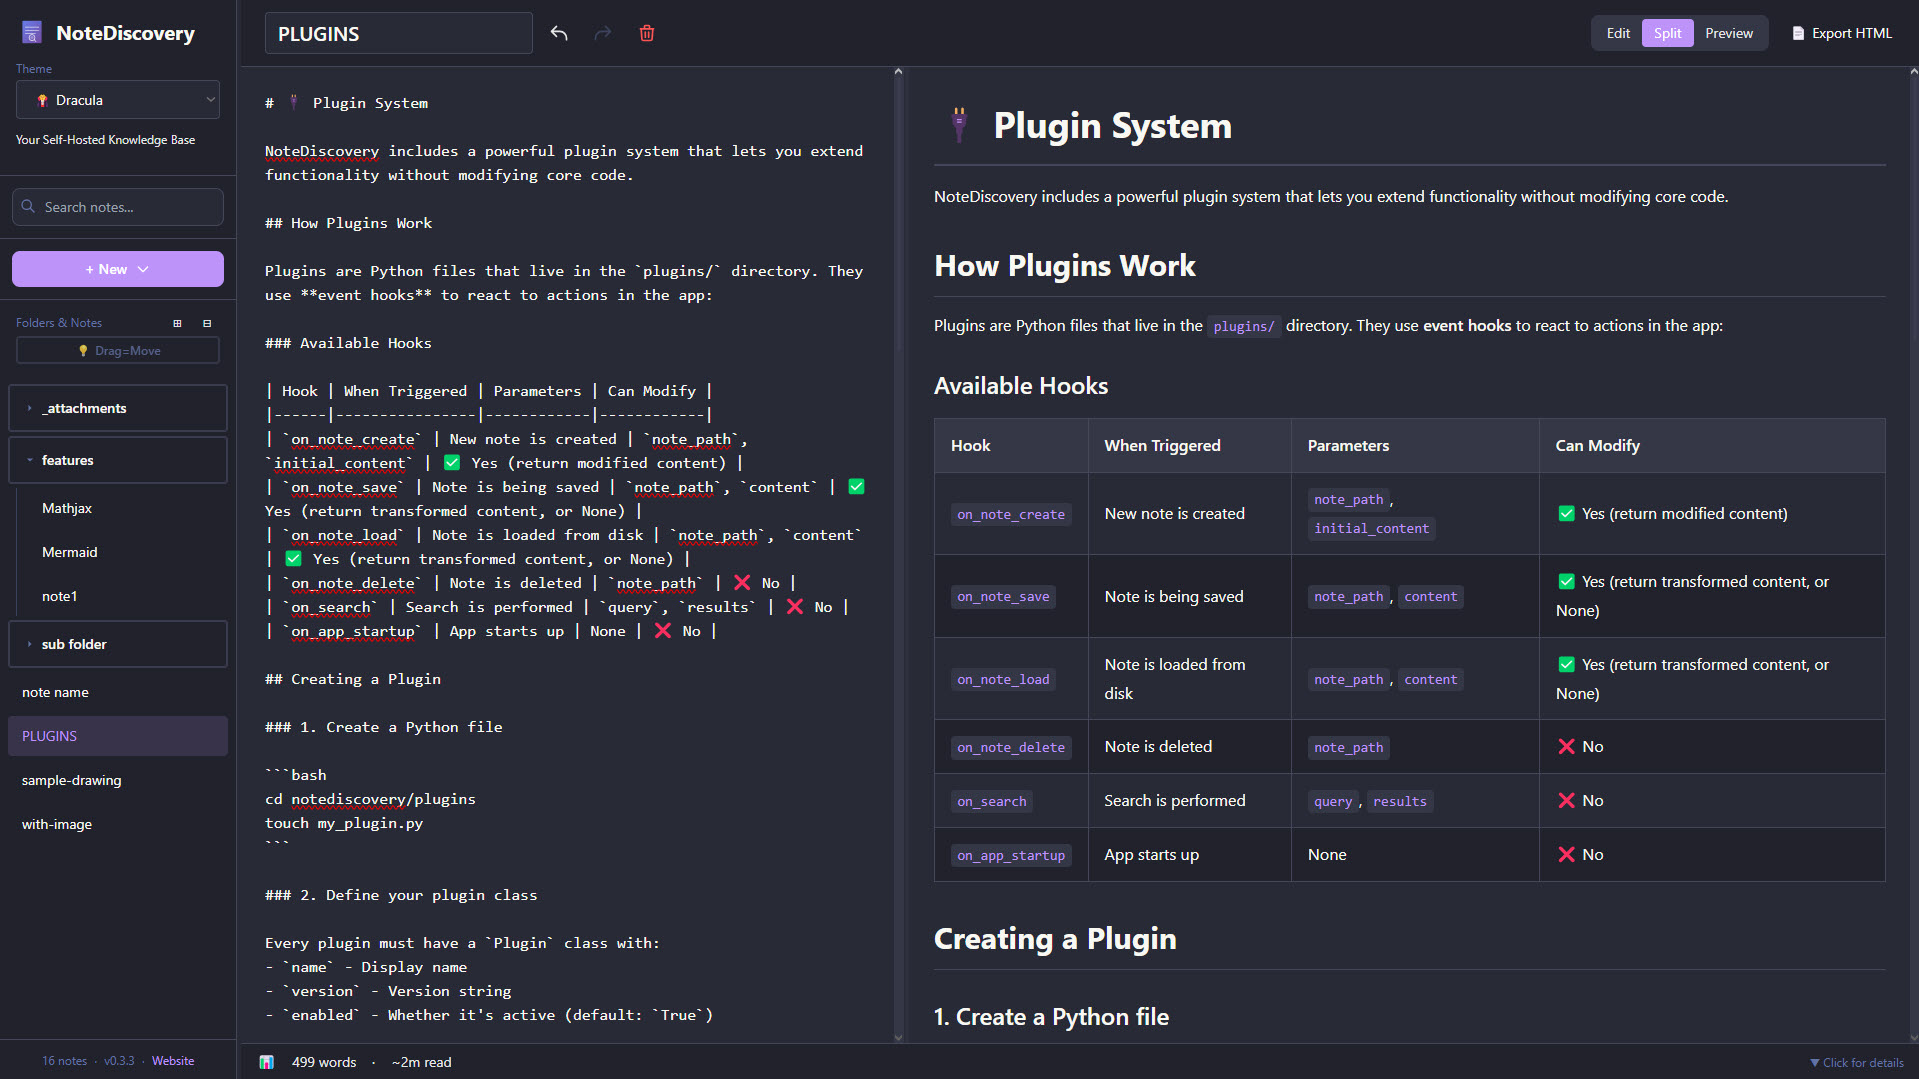Click the v0.3.3 version text

click(119, 1061)
